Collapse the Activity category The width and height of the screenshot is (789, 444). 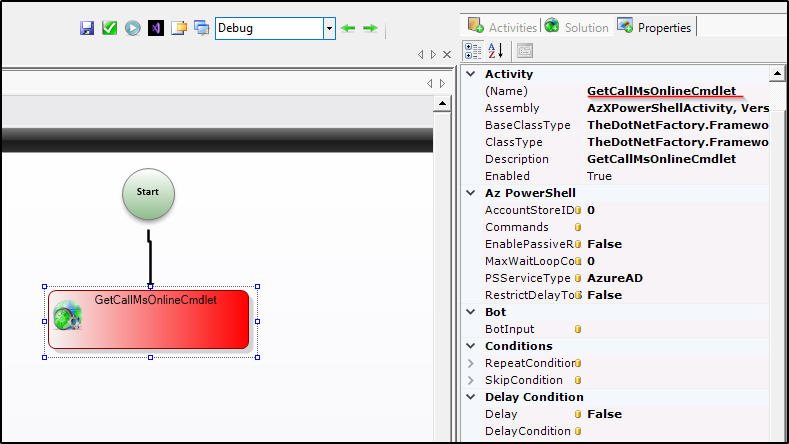[471, 74]
